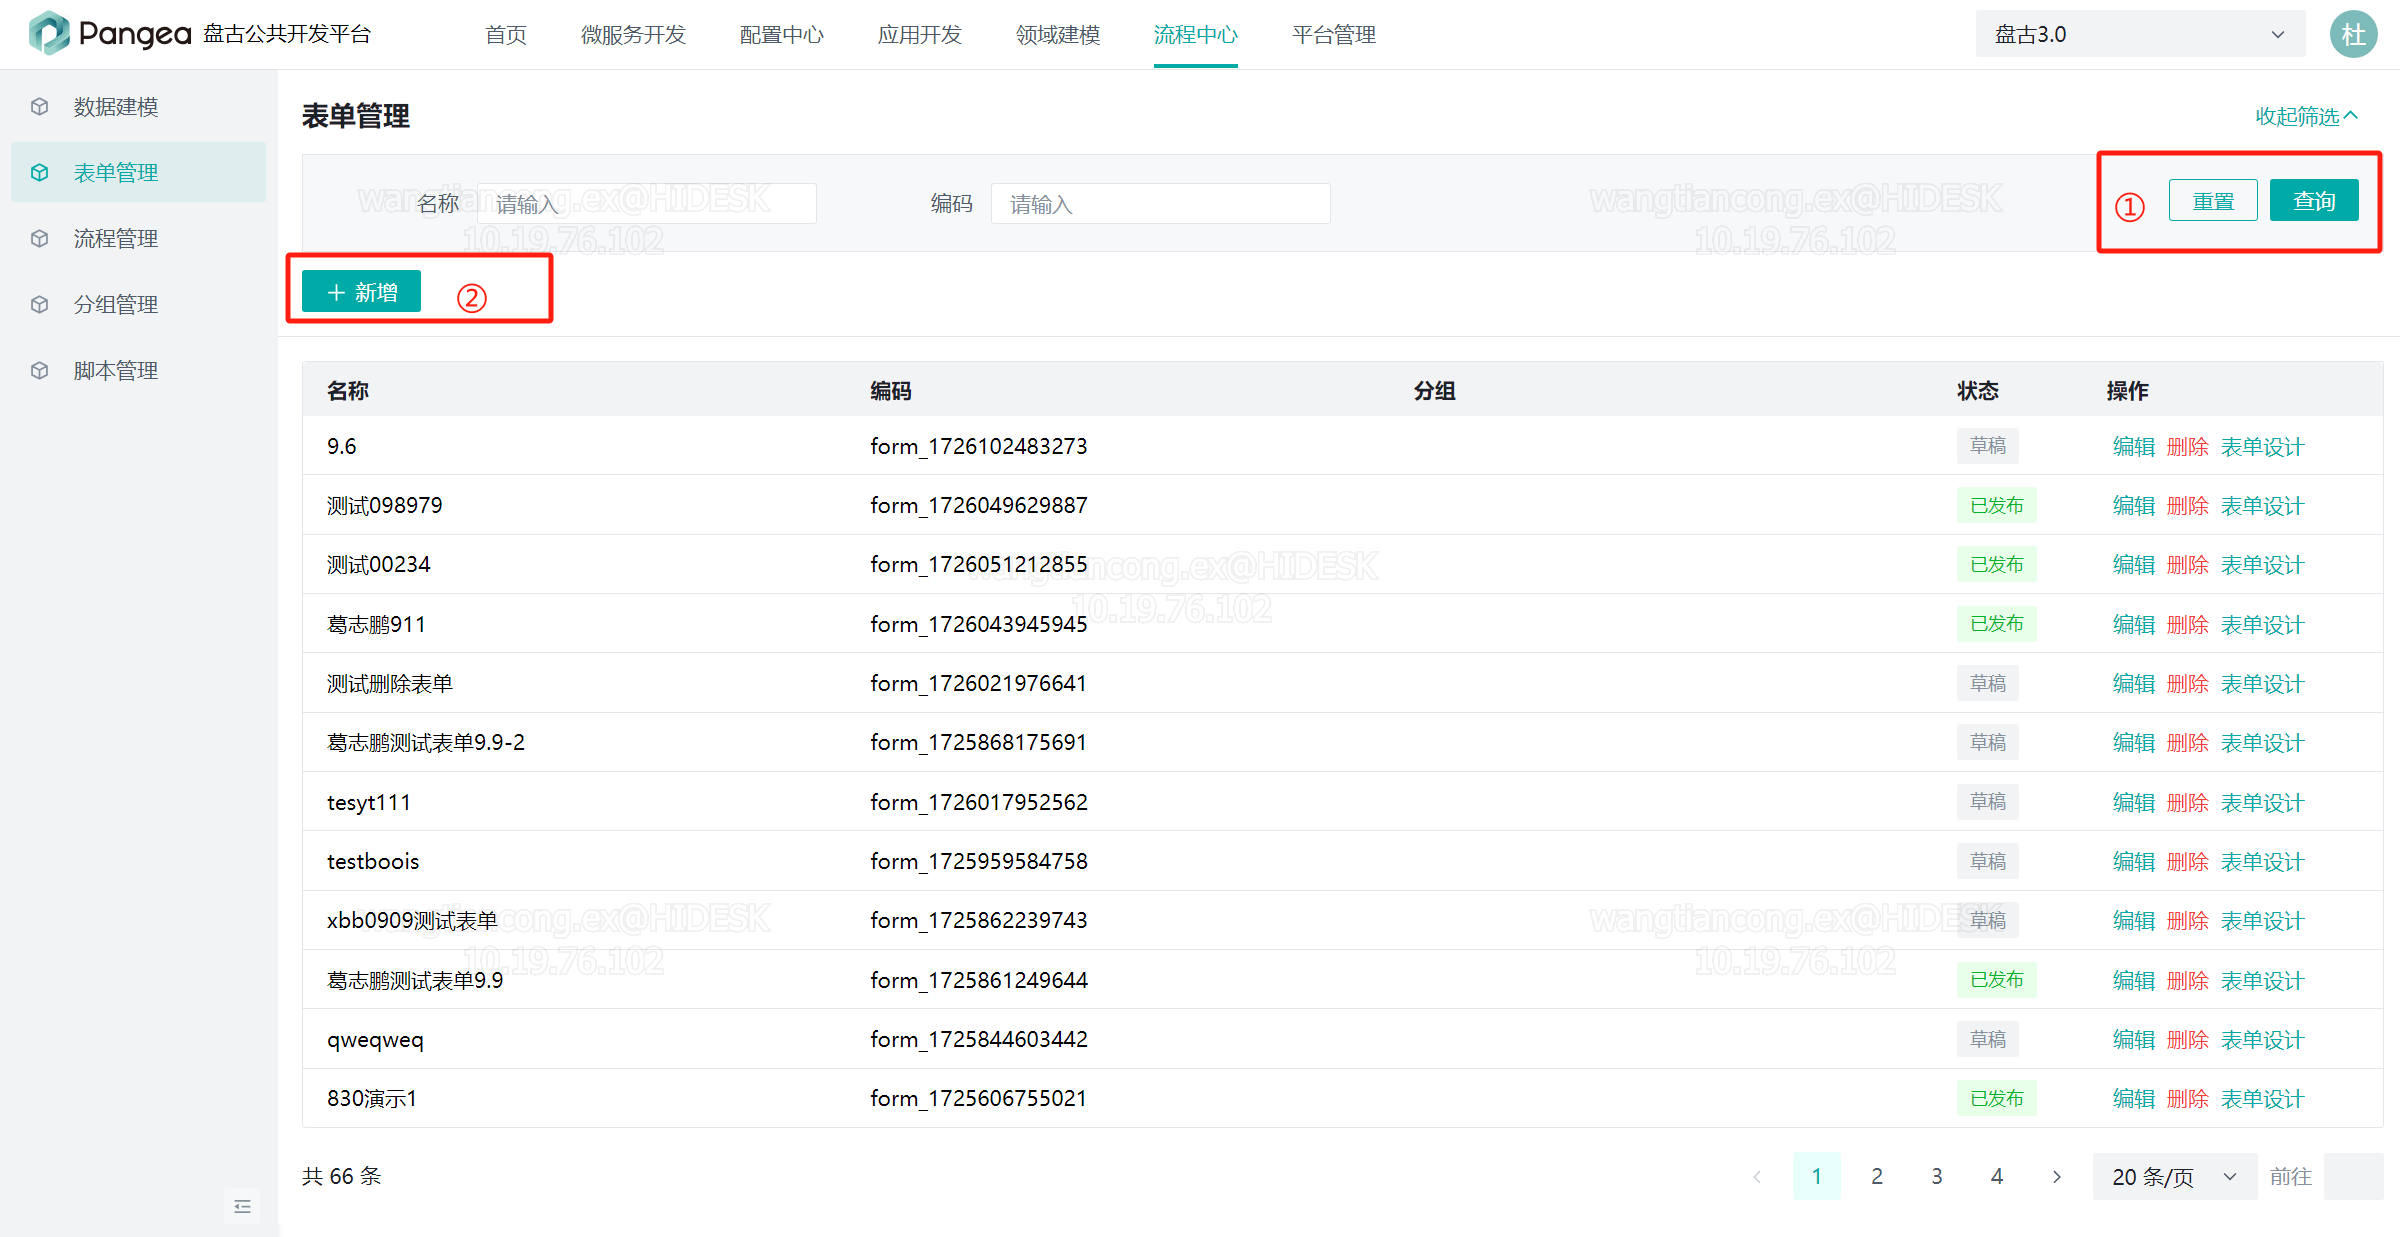Viewport: 2400px width, 1237px height.
Task: Click 编辑 for row 9.6
Action: tap(2134, 446)
